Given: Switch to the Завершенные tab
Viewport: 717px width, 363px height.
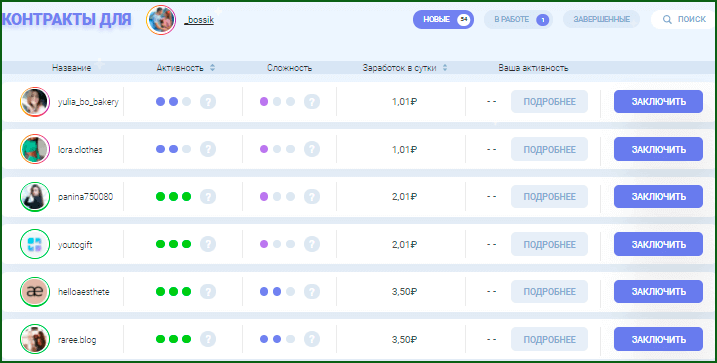Looking at the screenshot, I should (x=601, y=20).
